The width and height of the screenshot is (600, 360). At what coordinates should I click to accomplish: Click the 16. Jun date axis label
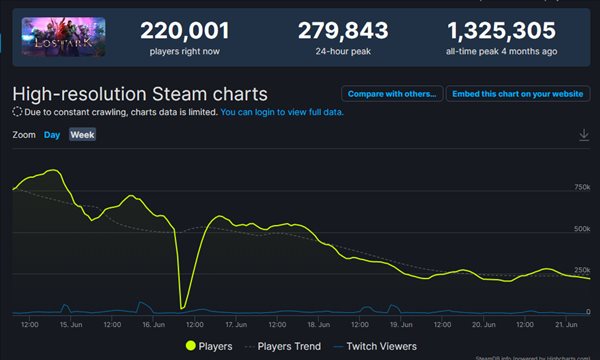153,325
